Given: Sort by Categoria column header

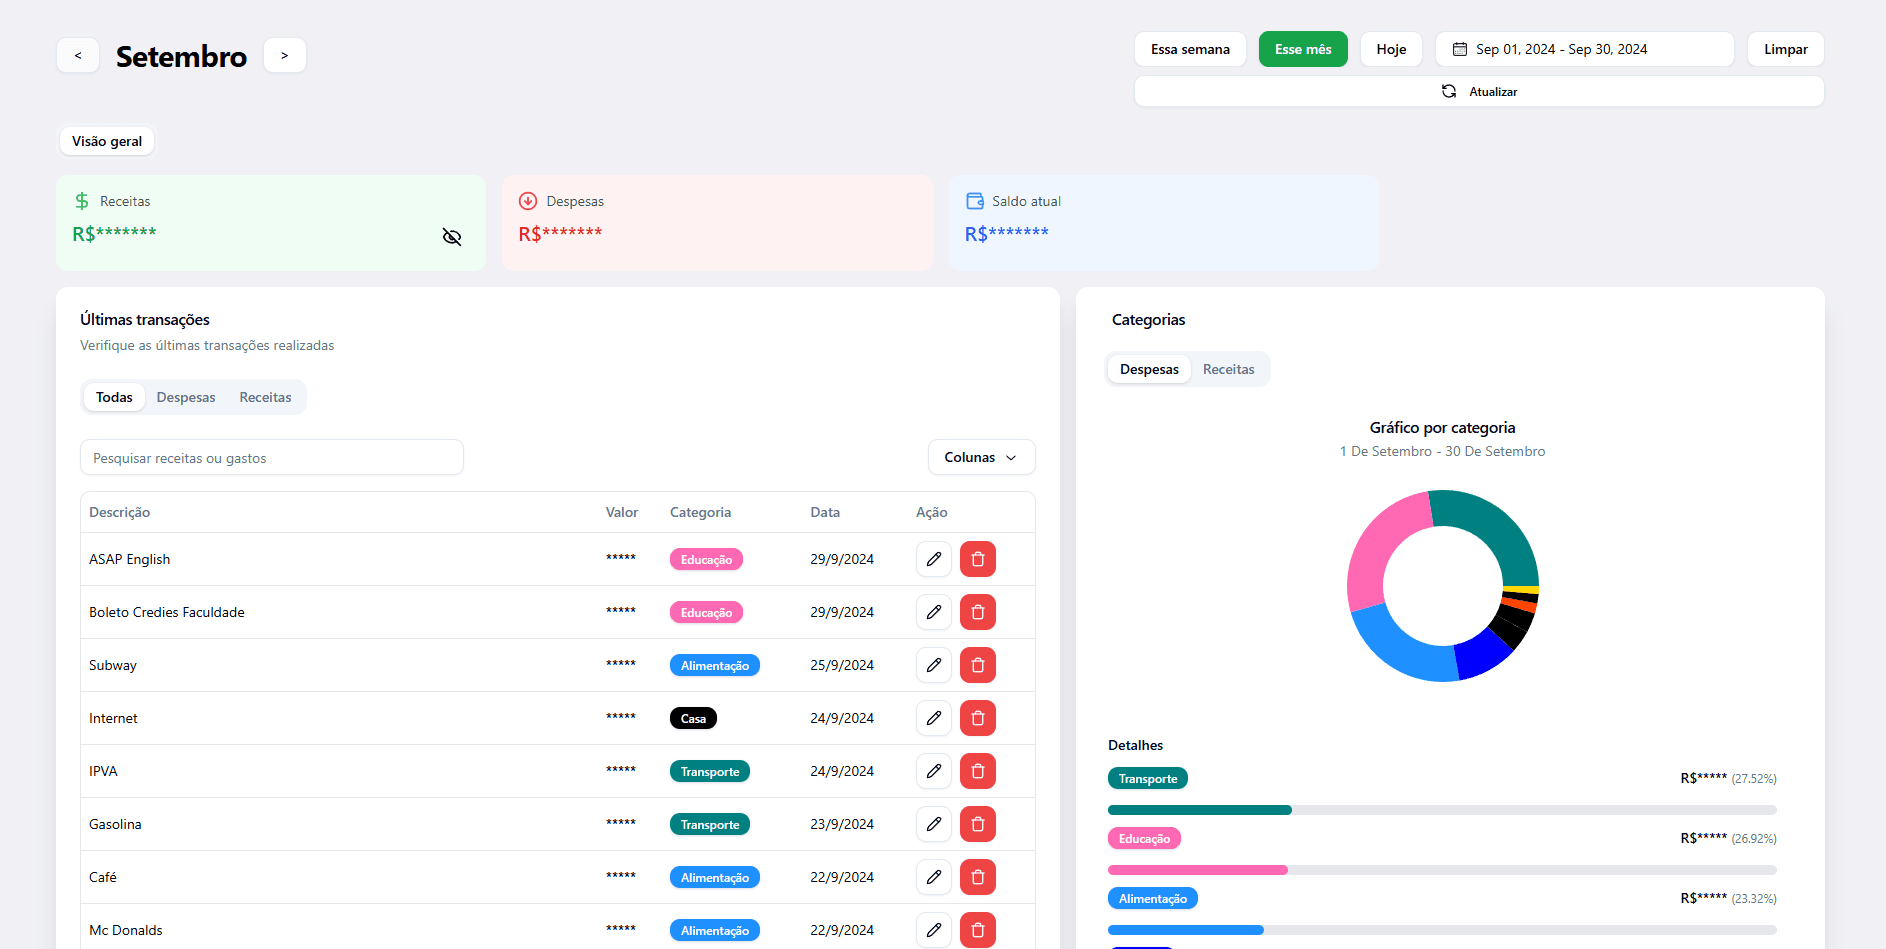Looking at the screenshot, I should coord(700,512).
